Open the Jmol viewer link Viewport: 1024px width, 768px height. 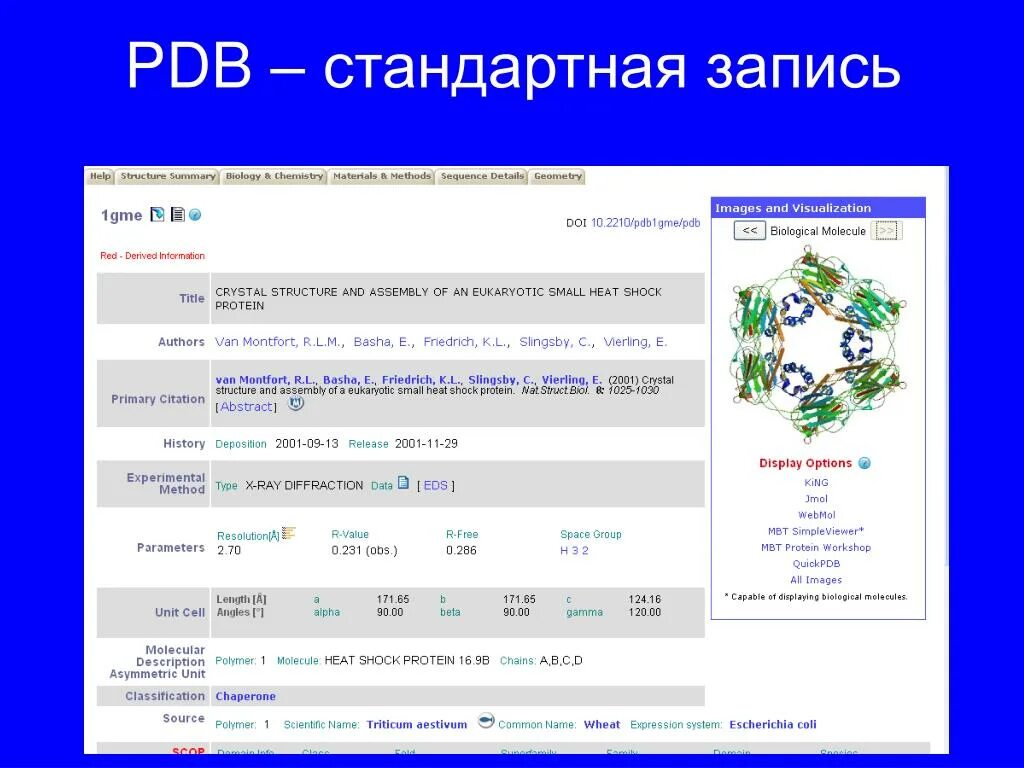(x=816, y=498)
